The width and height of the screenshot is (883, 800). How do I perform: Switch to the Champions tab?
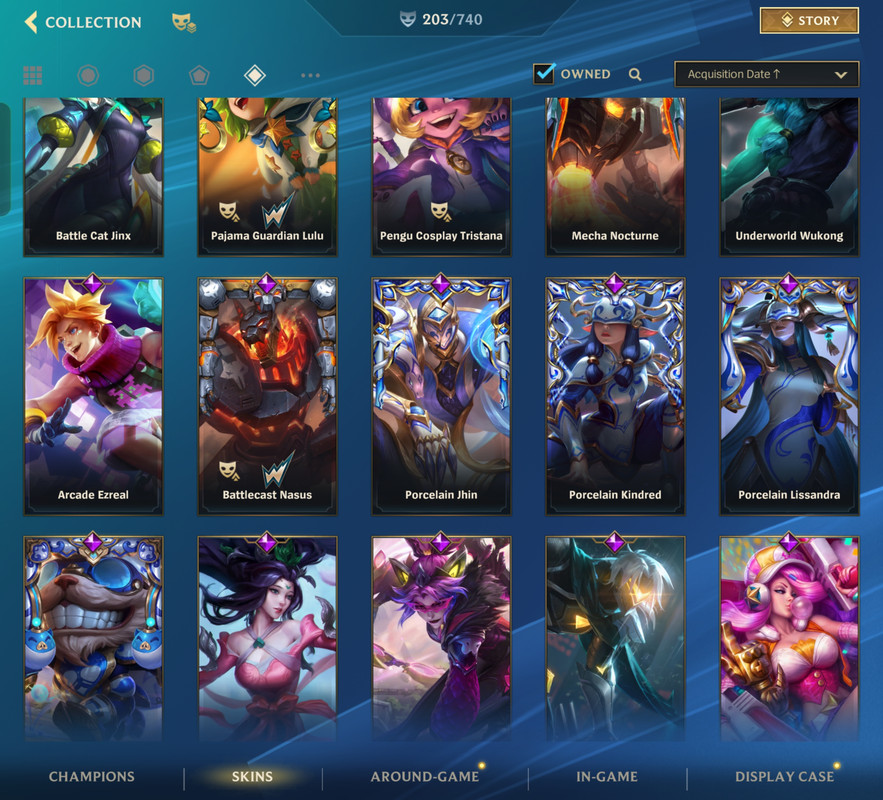pyautogui.click(x=92, y=776)
